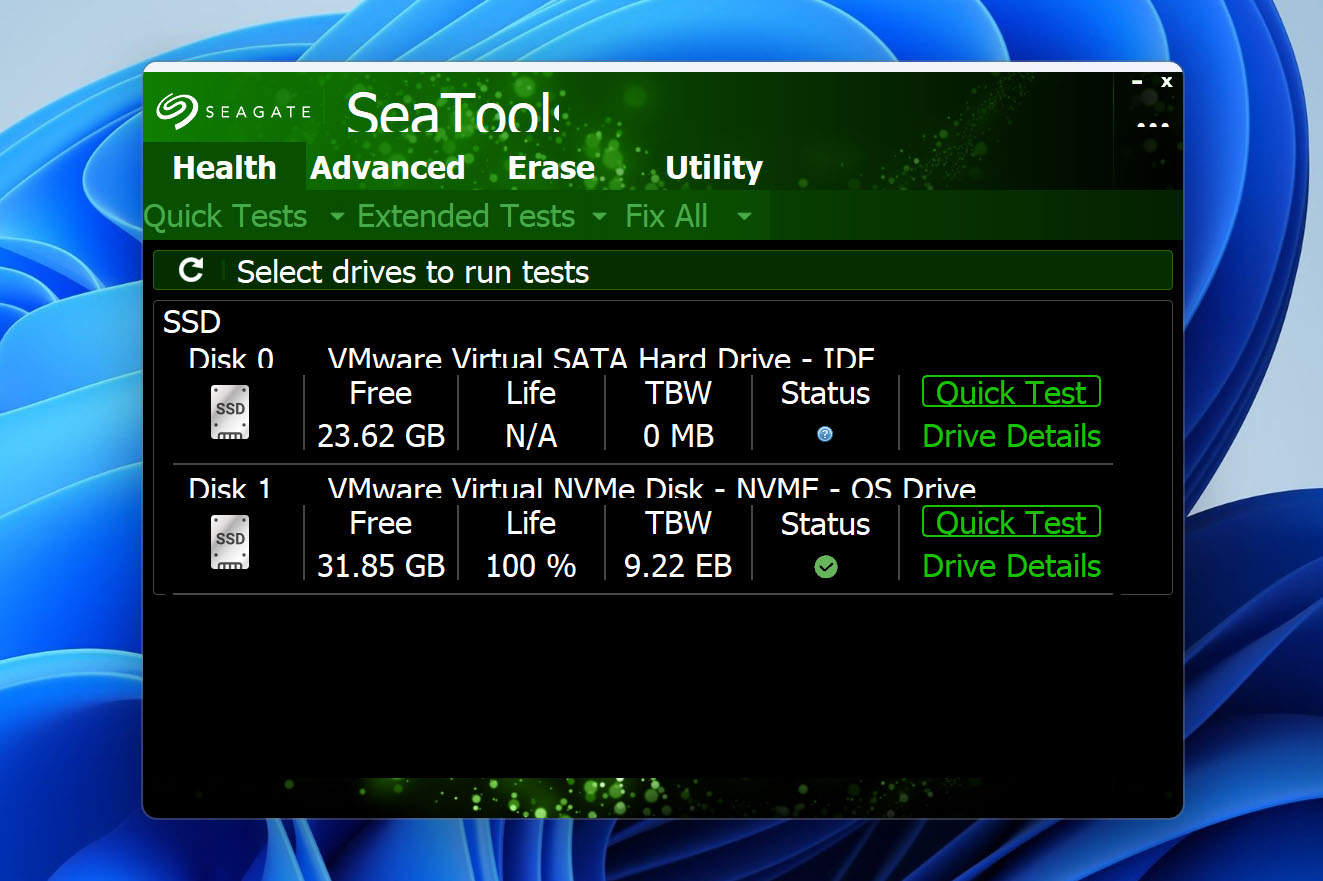The width and height of the screenshot is (1323, 881).
Task: Click the Disk 1 green check status icon
Action: pos(825,567)
